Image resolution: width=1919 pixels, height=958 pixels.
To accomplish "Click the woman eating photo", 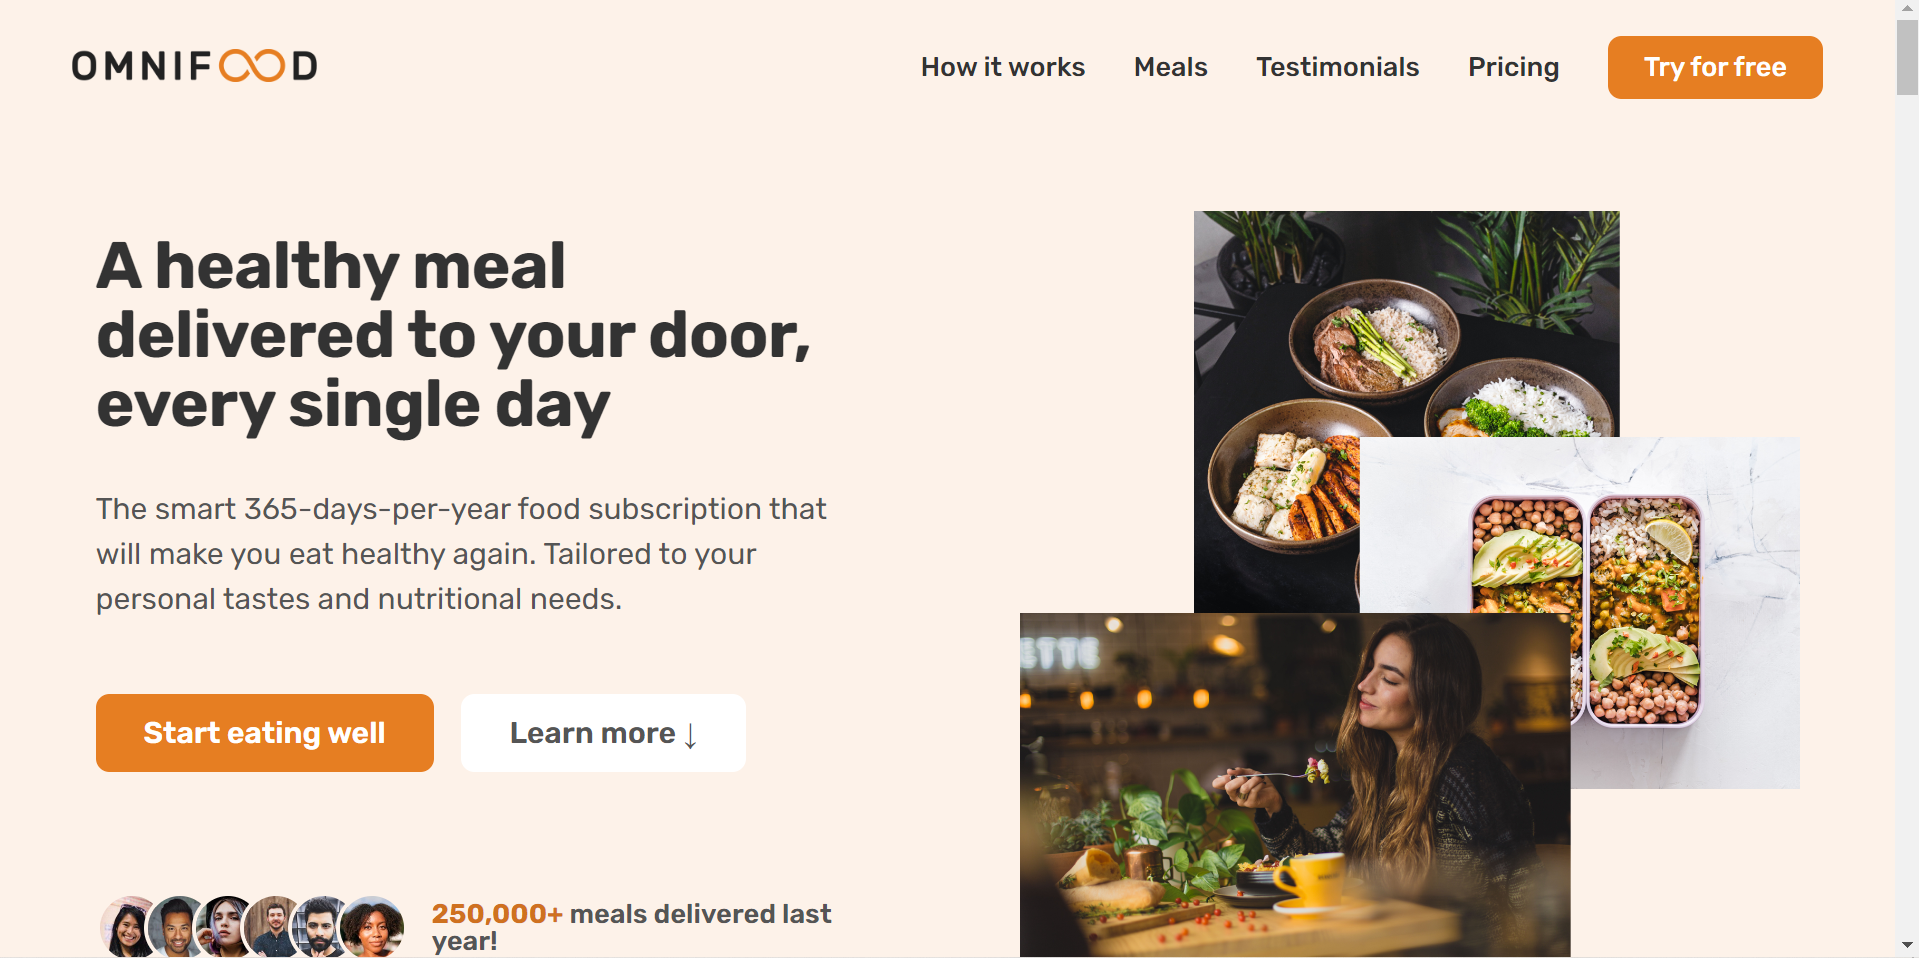I will 1295,785.
